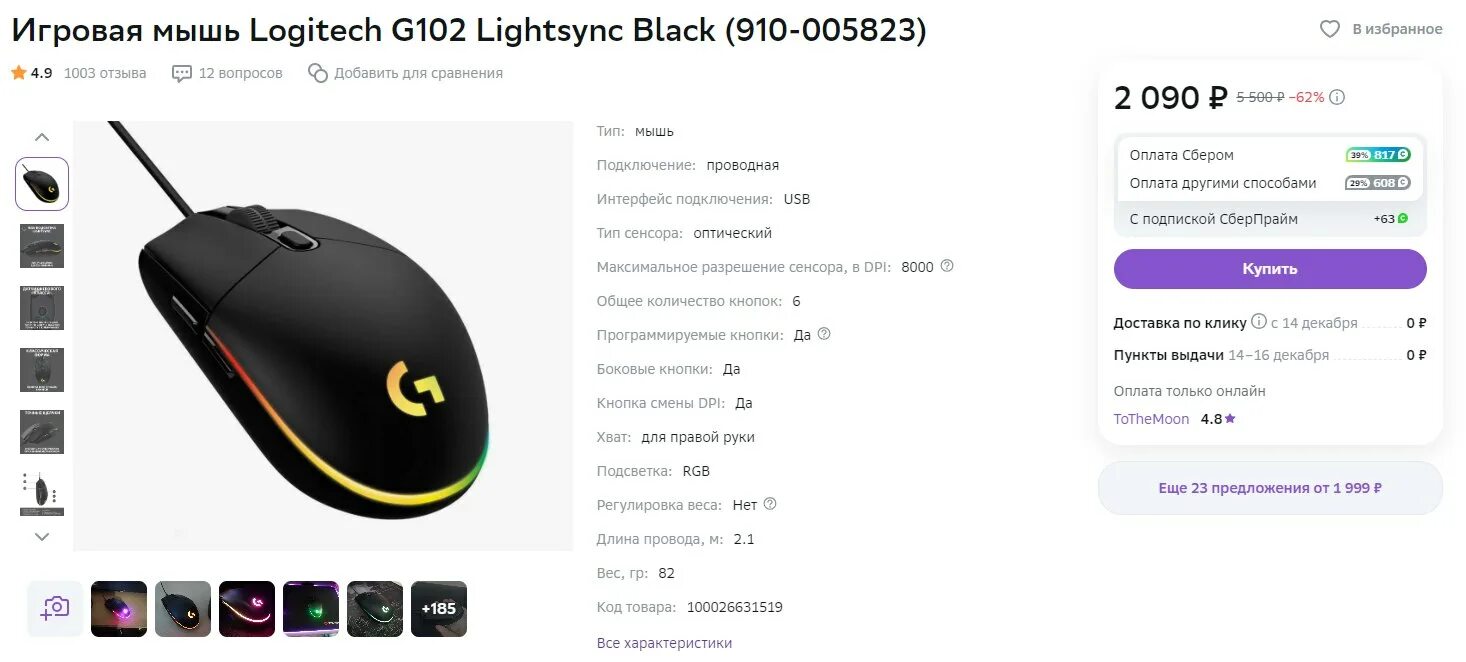The width and height of the screenshot is (1466, 662).
Task: Click help icon beside Регулировка веса
Action: click(x=769, y=504)
